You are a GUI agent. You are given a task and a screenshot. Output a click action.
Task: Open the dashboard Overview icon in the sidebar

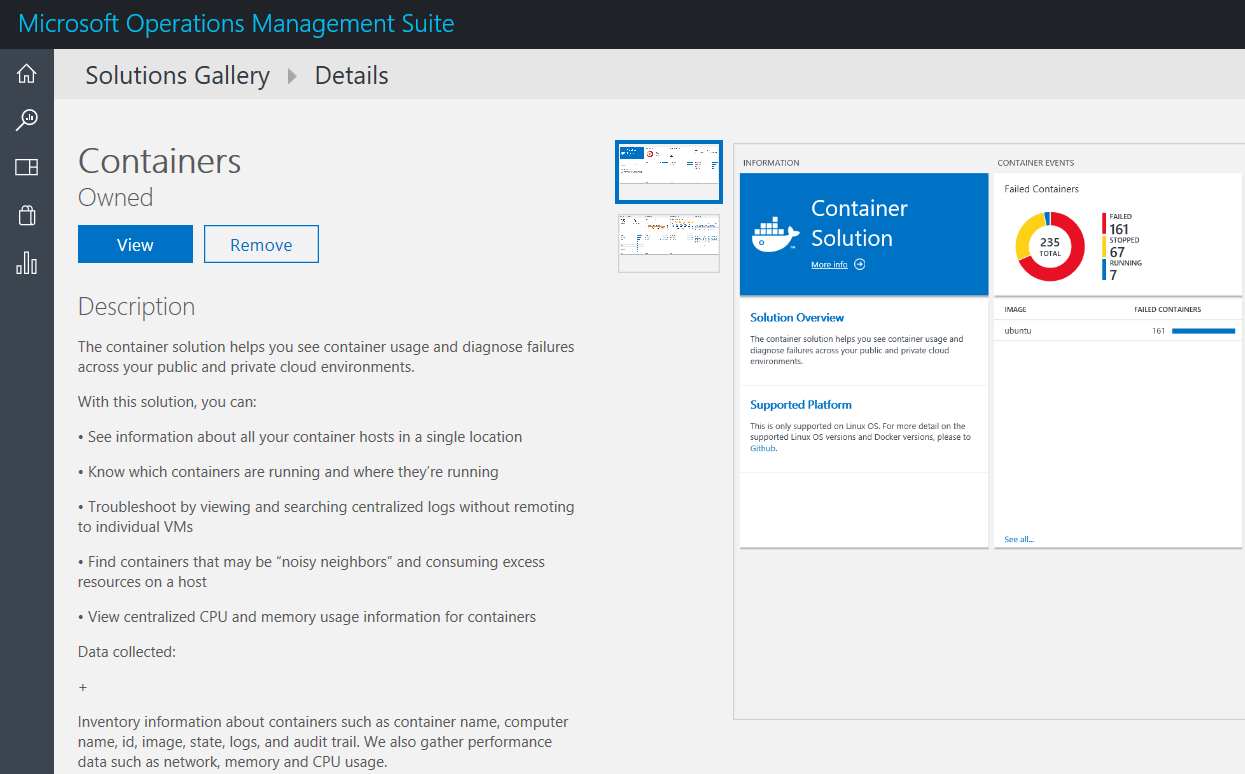pyautogui.click(x=26, y=166)
